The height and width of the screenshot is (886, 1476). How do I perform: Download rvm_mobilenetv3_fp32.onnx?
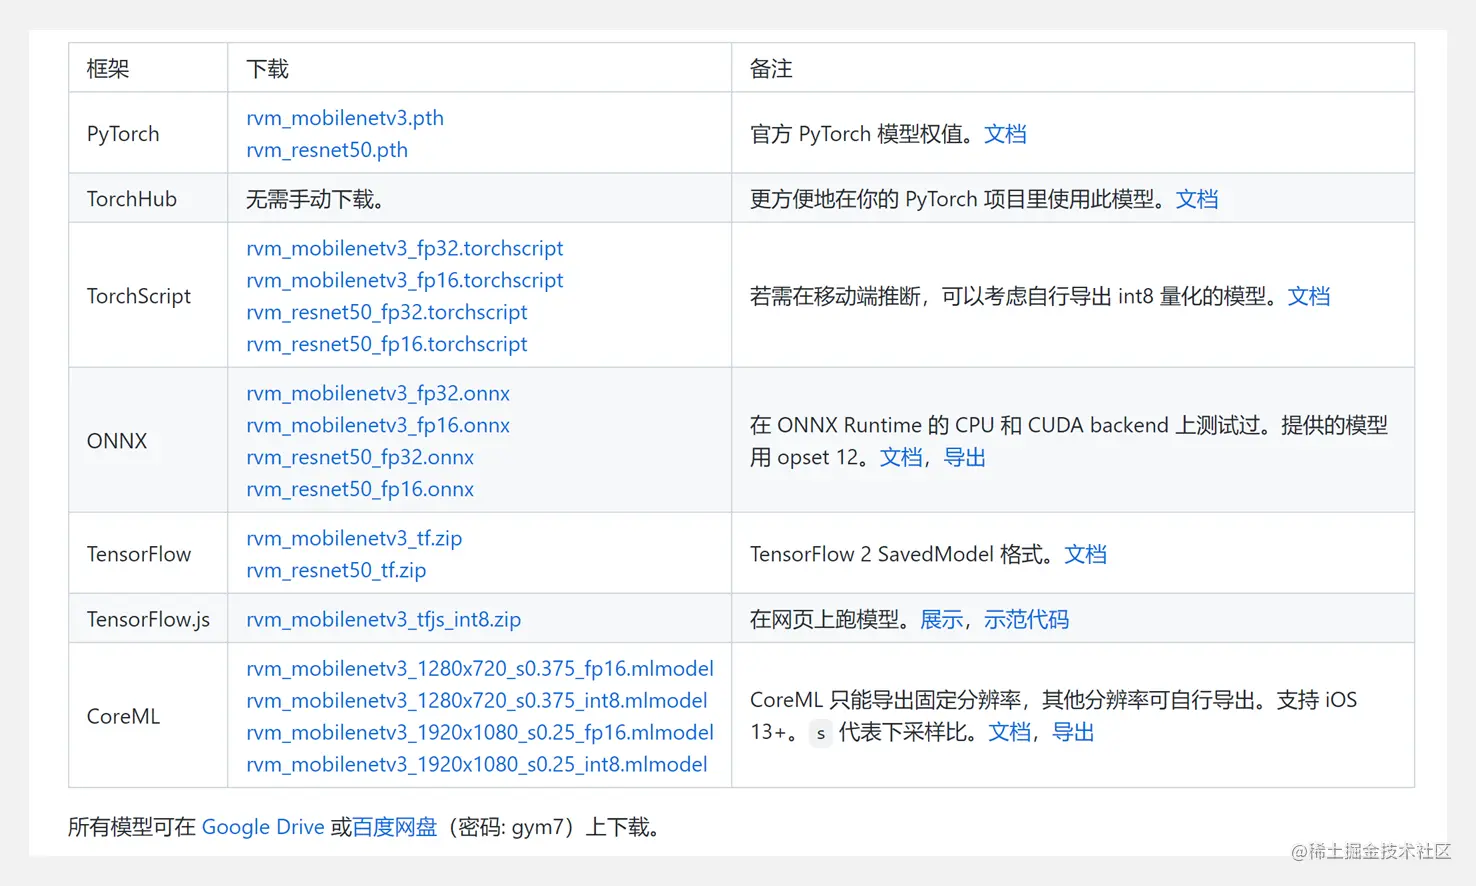click(378, 393)
